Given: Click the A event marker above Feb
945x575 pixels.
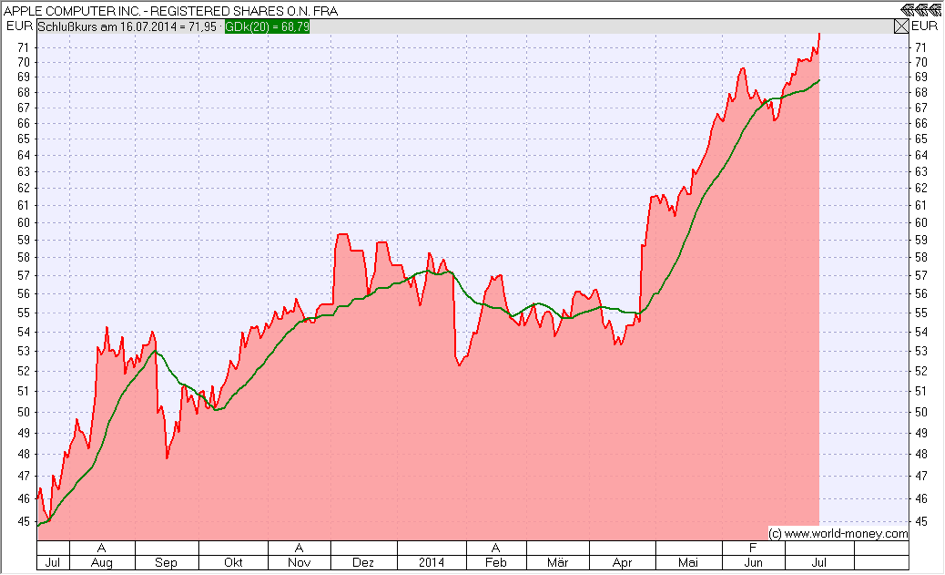Looking at the screenshot, I should click(x=495, y=548).
